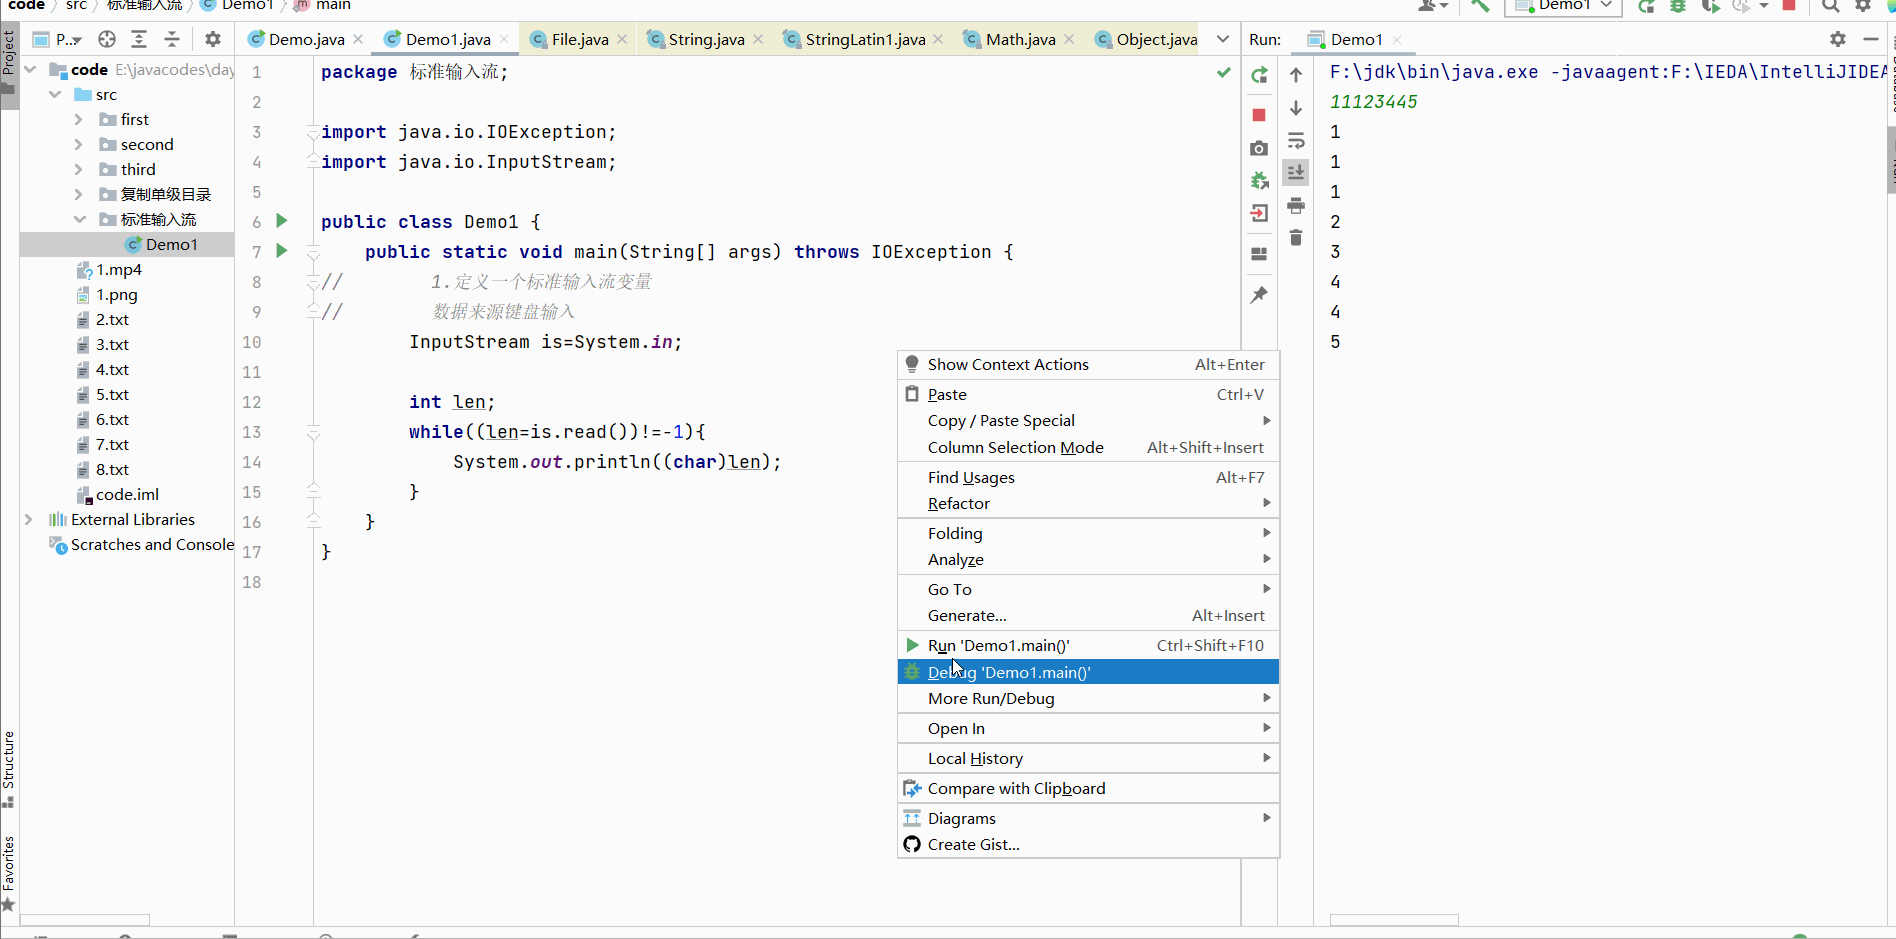The image size is (1896, 939).
Task: Attach debugger to process icon
Action: click(1259, 181)
